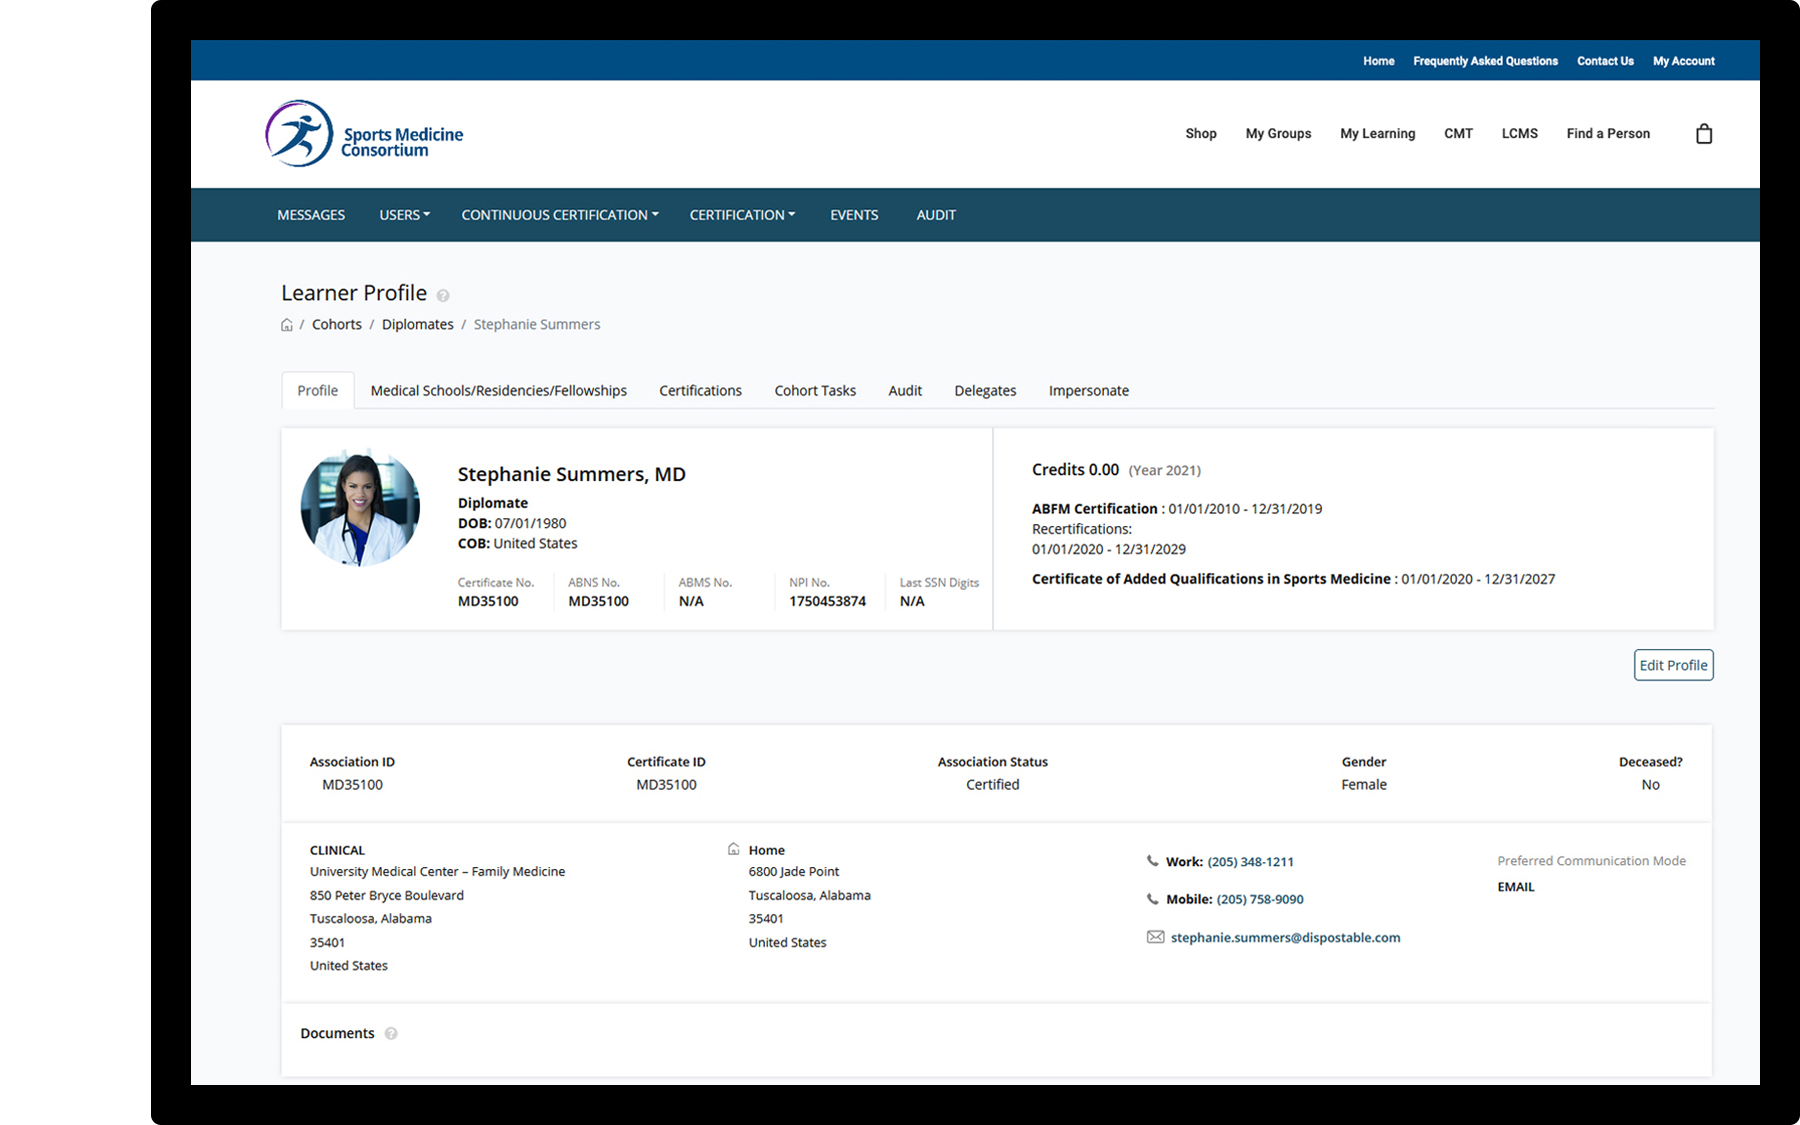Image resolution: width=1800 pixels, height=1125 pixels.
Task: Click the Cohorts breadcrumb link
Action: pos(337,325)
